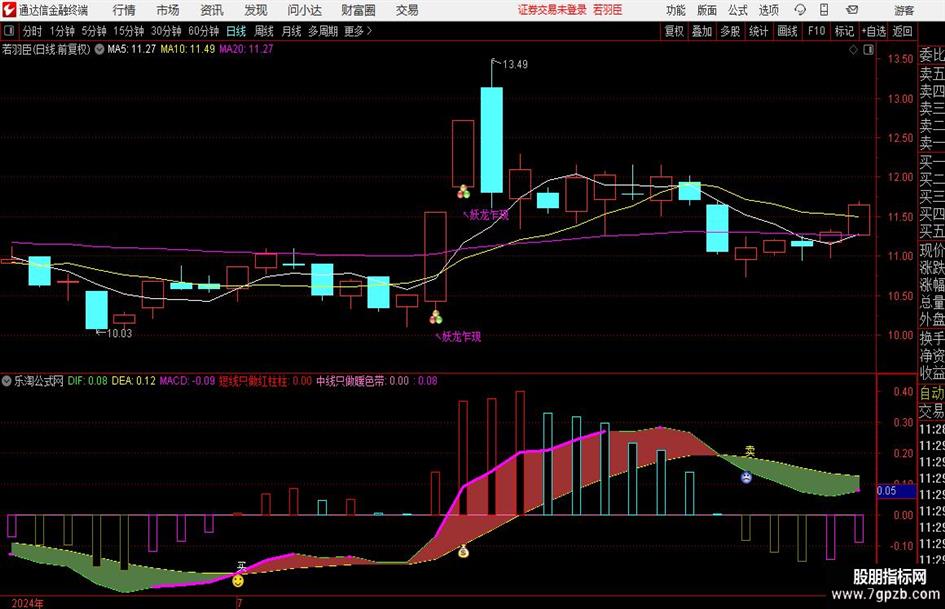Open the 公式 menu

pos(738,10)
